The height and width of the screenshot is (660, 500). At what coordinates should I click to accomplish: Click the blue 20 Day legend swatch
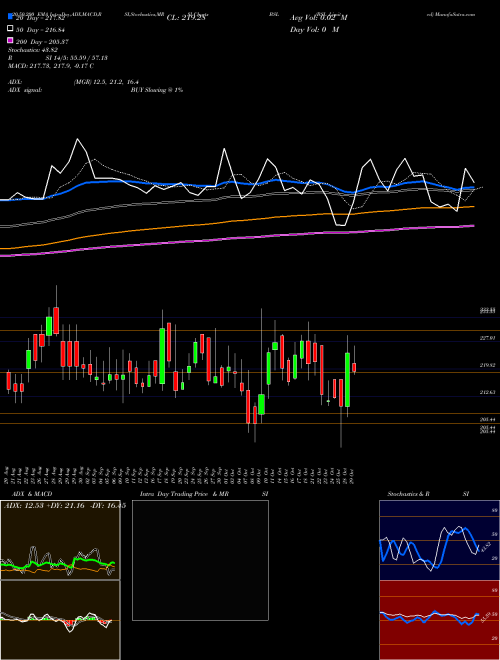[x=10, y=17]
